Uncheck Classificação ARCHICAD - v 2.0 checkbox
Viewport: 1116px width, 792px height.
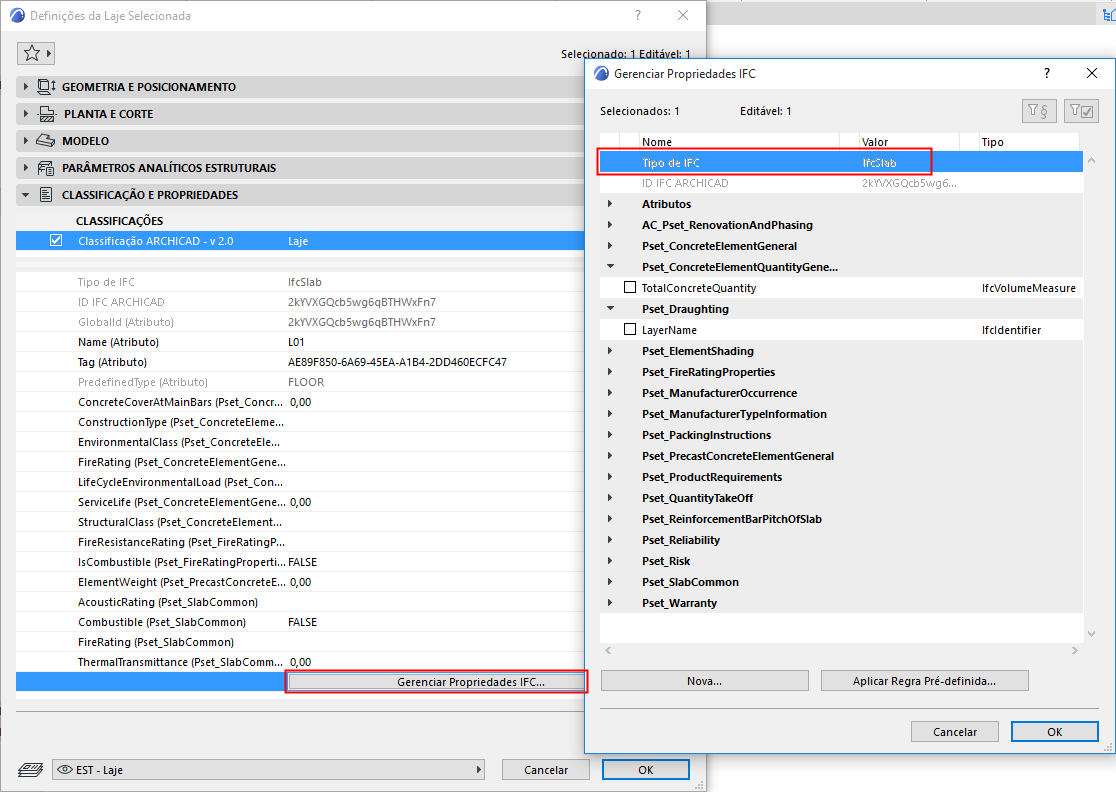56,241
